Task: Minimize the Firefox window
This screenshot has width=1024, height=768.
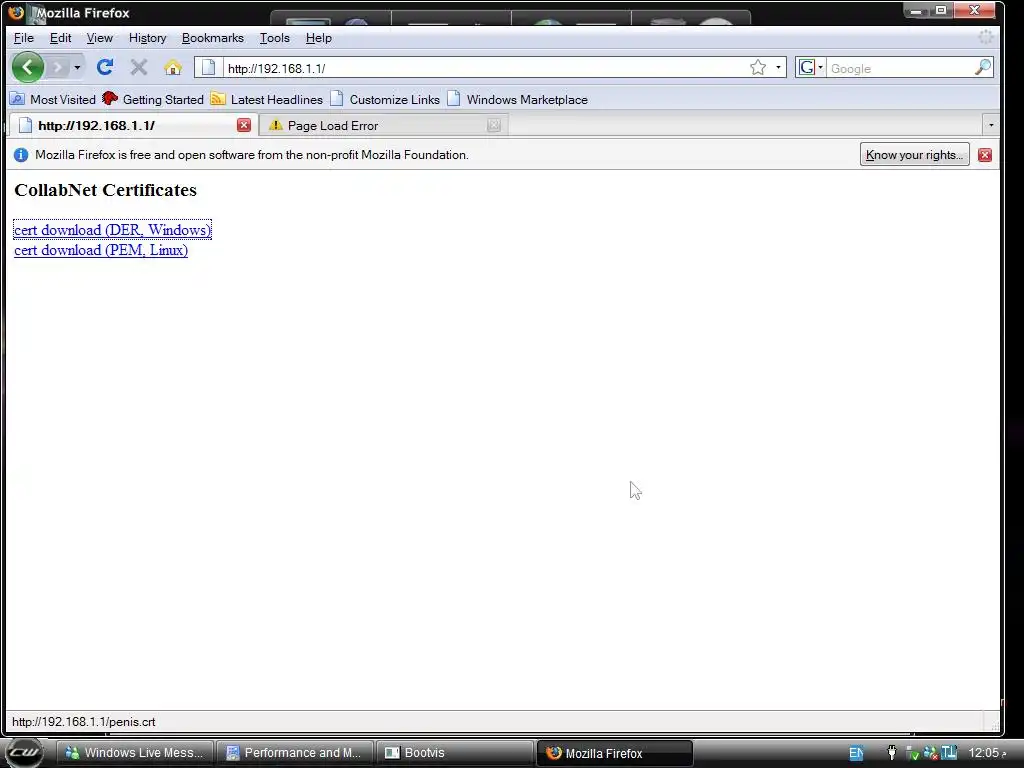Action: click(x=916, y=10)
